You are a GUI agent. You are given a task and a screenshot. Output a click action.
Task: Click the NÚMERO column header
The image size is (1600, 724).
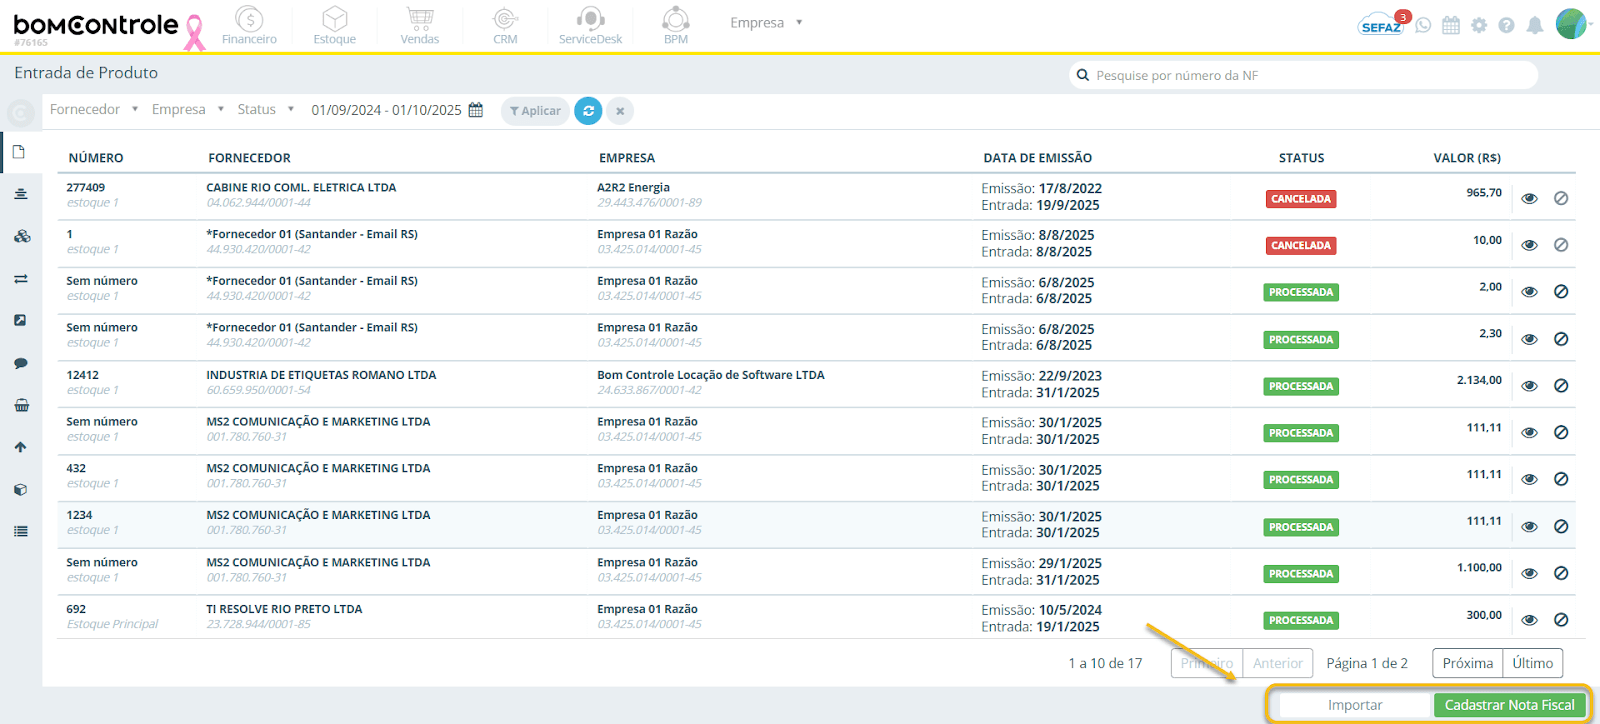tap(96, 158)
